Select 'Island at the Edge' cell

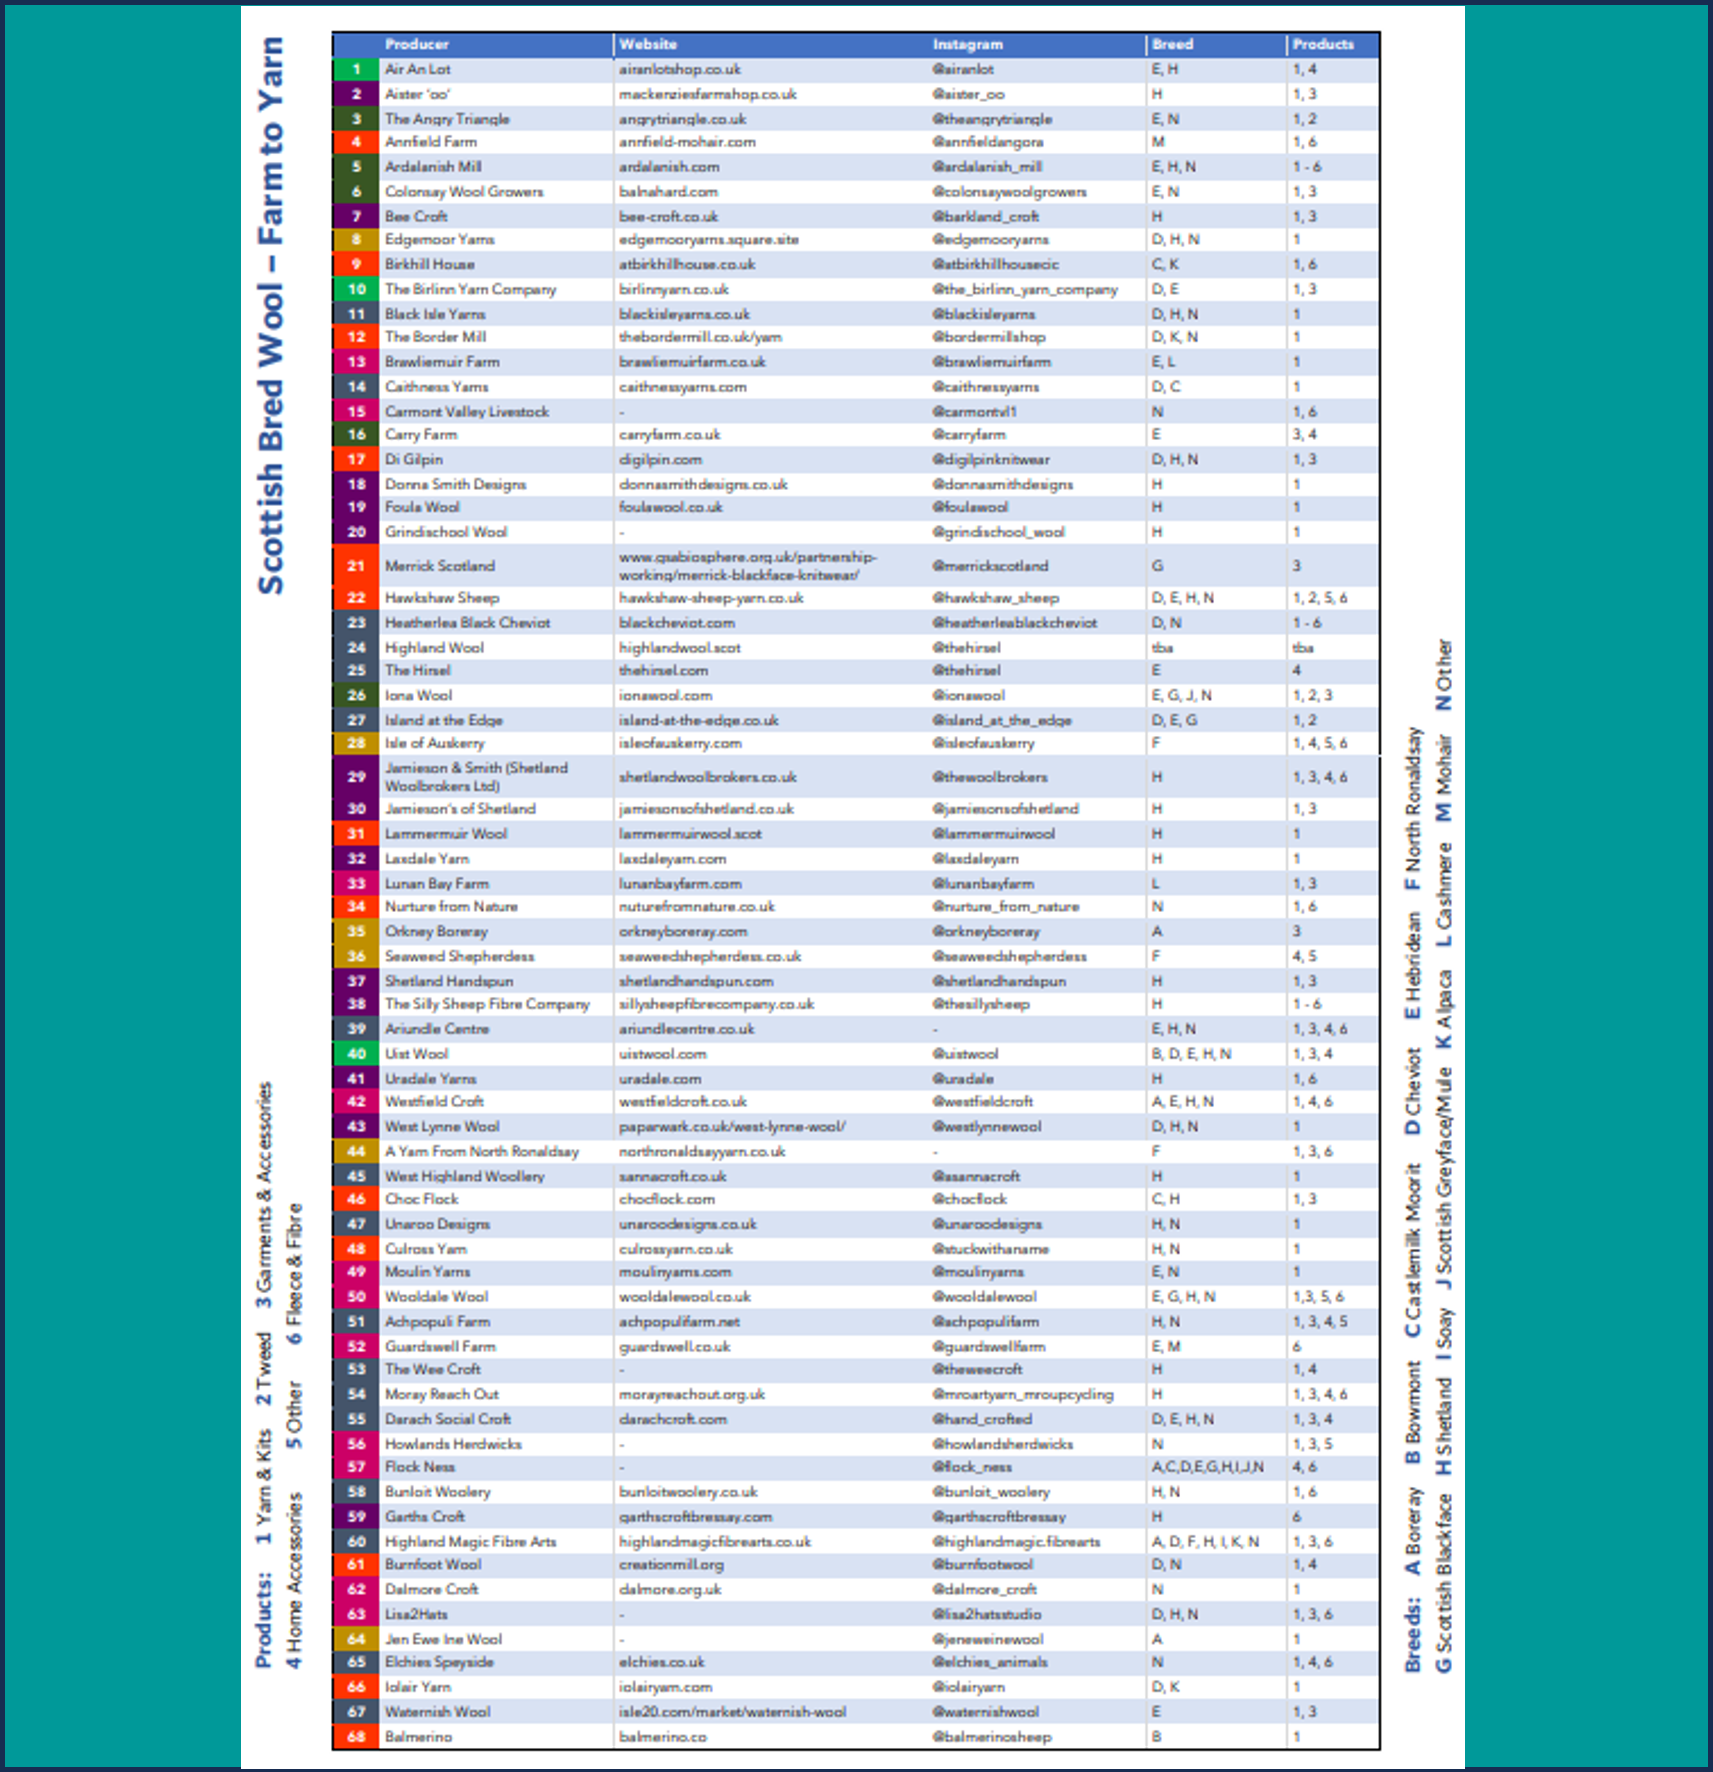pos(443,720)
